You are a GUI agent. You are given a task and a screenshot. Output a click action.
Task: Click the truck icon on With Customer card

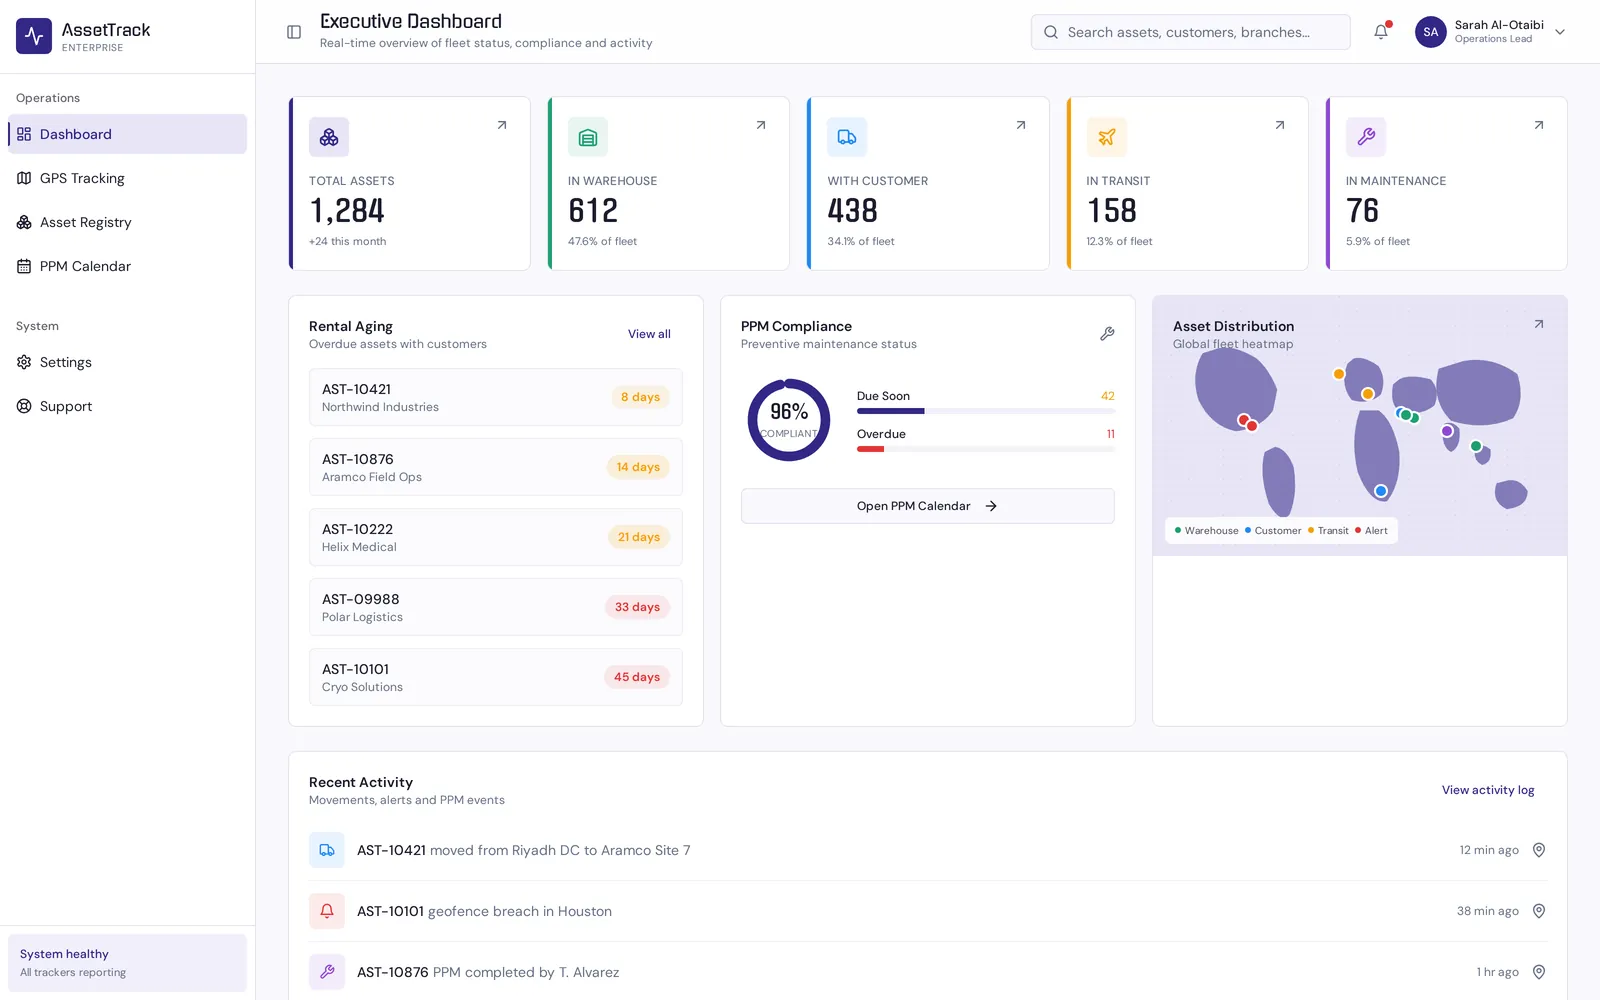click(x=847, y=137)
